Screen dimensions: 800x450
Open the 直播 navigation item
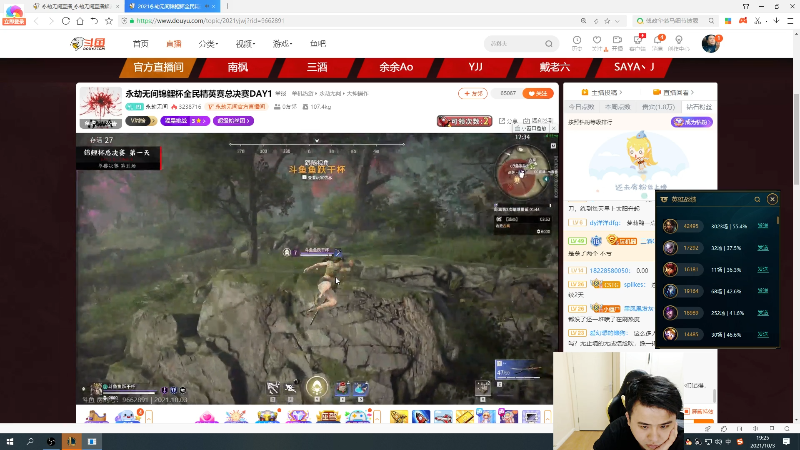tap(173, 44)
